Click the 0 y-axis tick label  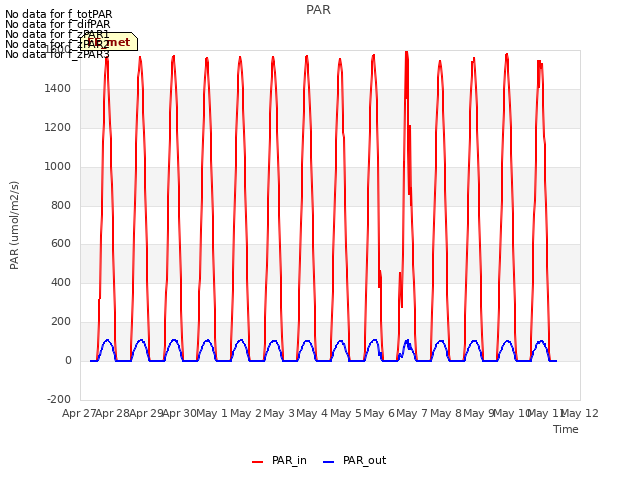68,360
